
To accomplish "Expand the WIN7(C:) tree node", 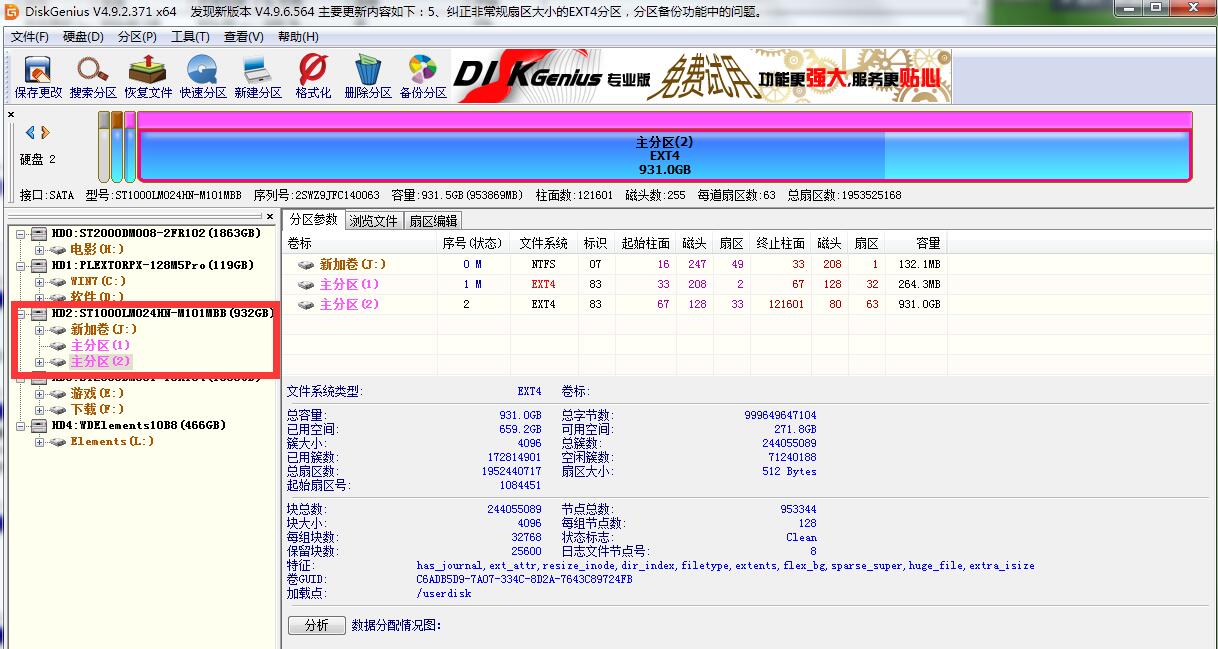I will click(40, 281).
